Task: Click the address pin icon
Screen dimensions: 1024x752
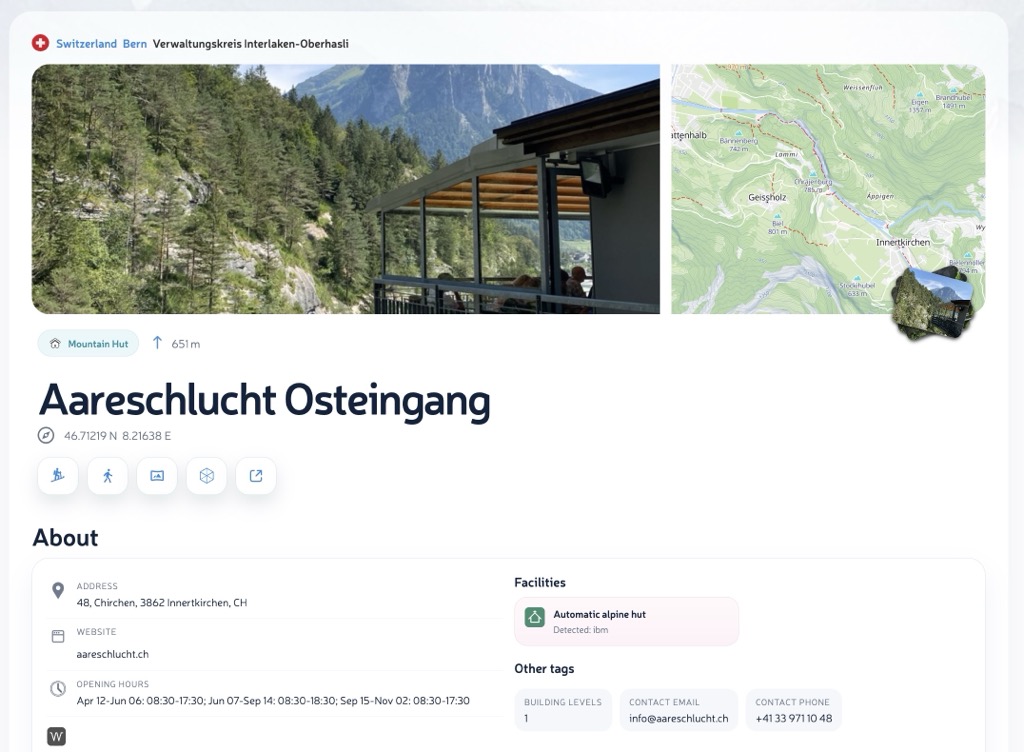Action: (58, 590)
